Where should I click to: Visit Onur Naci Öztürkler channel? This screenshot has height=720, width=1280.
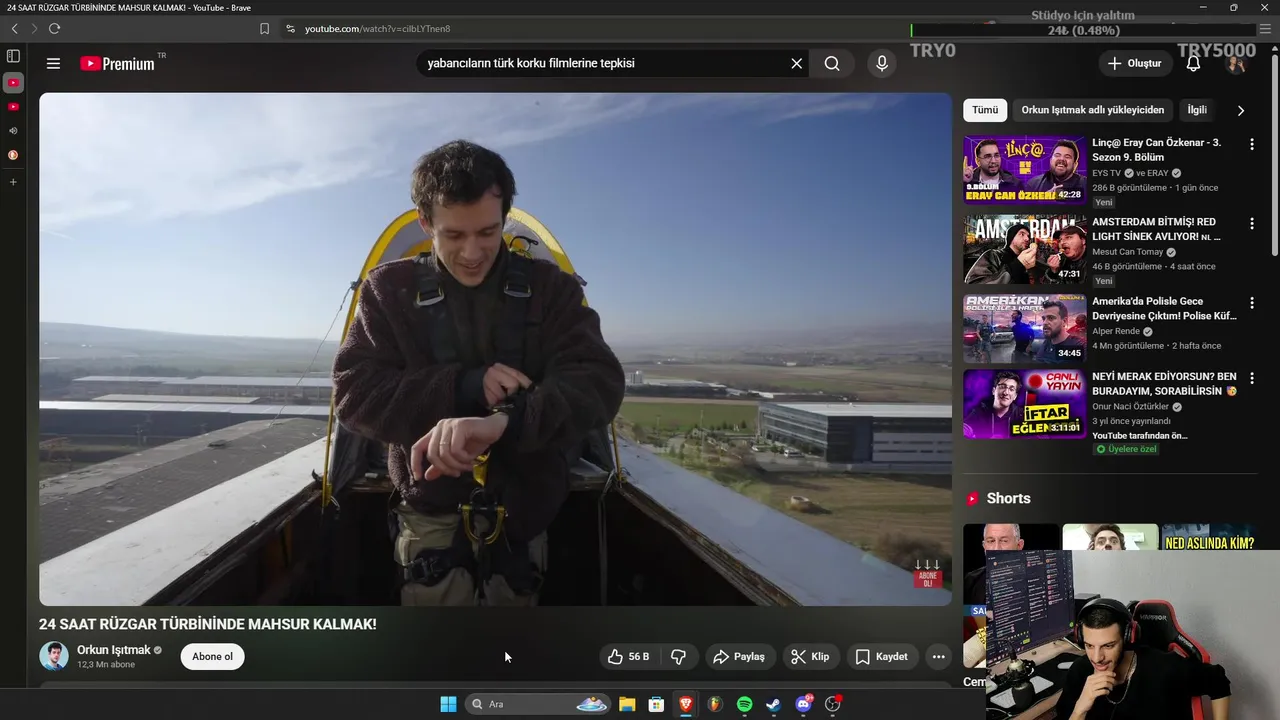(x=1130, y=407)
